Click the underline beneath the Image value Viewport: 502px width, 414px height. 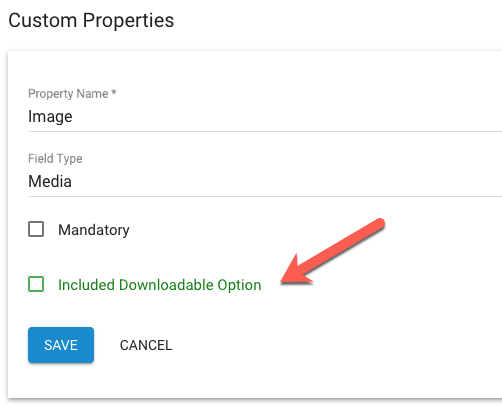(x=265, y=131)
